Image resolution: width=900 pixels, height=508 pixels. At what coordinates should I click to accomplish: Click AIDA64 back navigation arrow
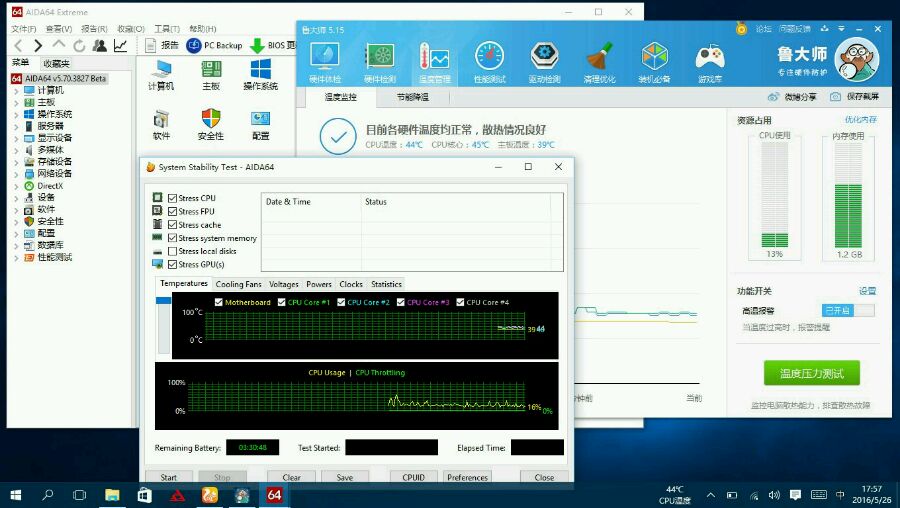pyautogui.click(x=18, y=45)
